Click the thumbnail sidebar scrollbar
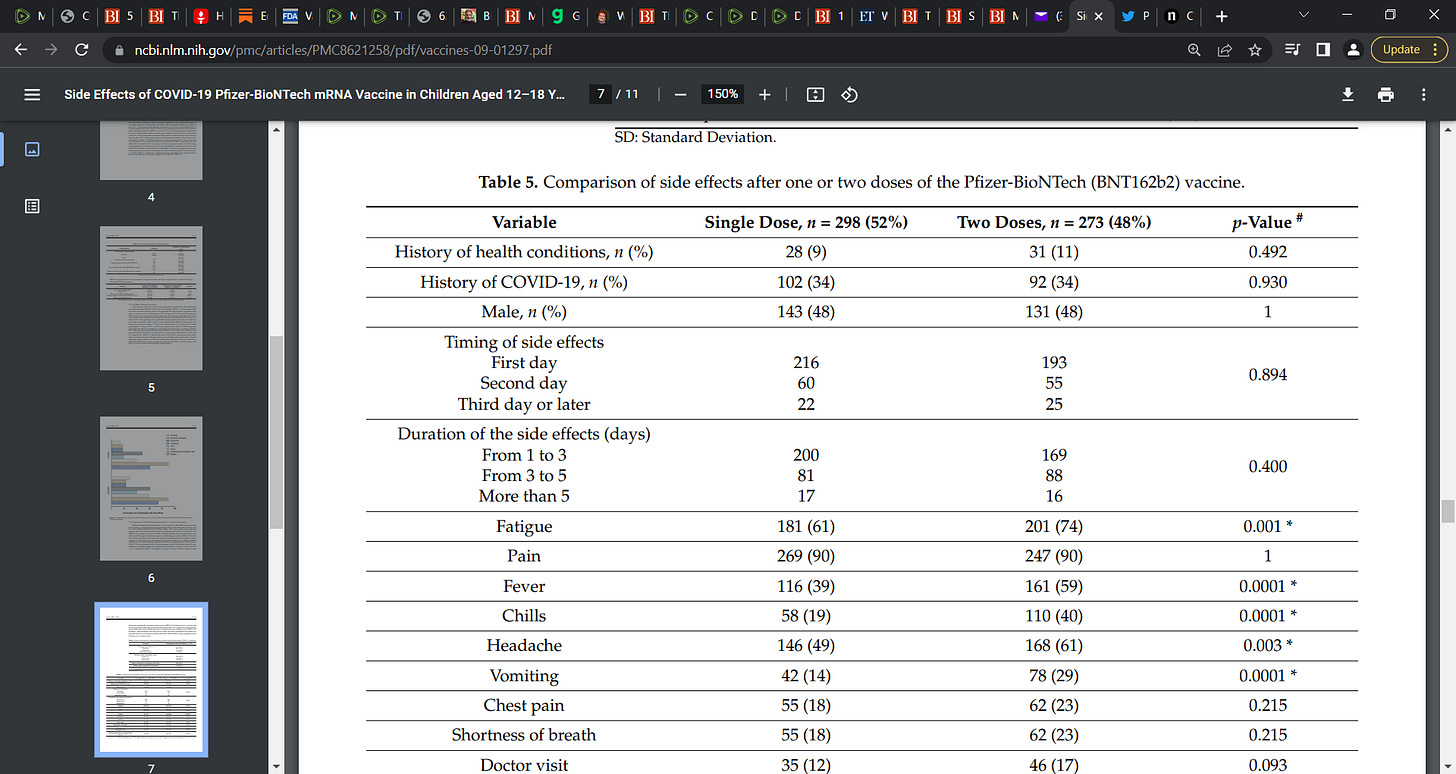1456x774 pixels. pyautogui.click(x=277, y=432)
